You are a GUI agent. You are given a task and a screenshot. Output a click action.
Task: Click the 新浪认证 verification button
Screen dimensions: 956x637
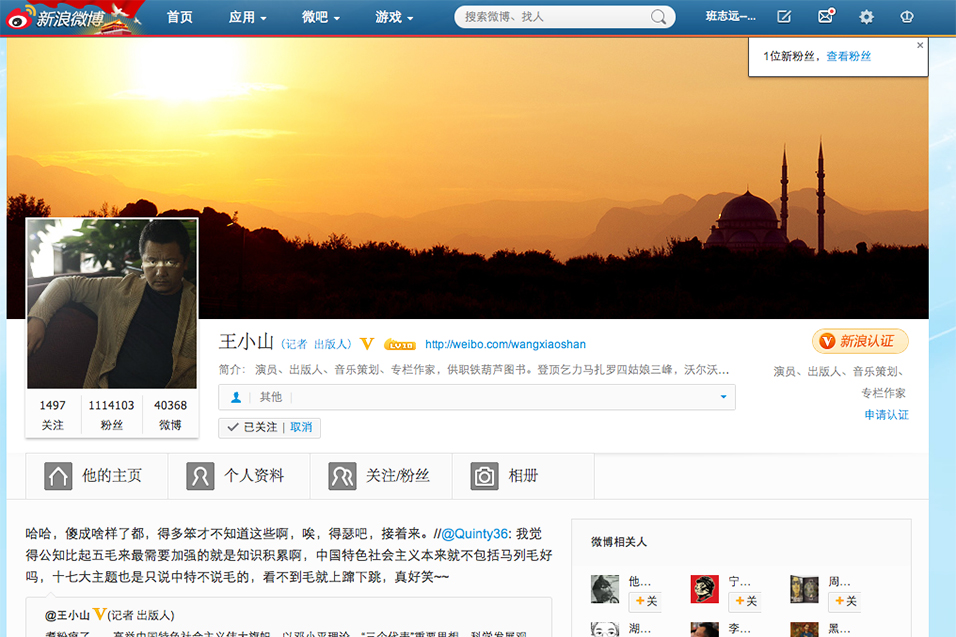(x=860, y=341)
